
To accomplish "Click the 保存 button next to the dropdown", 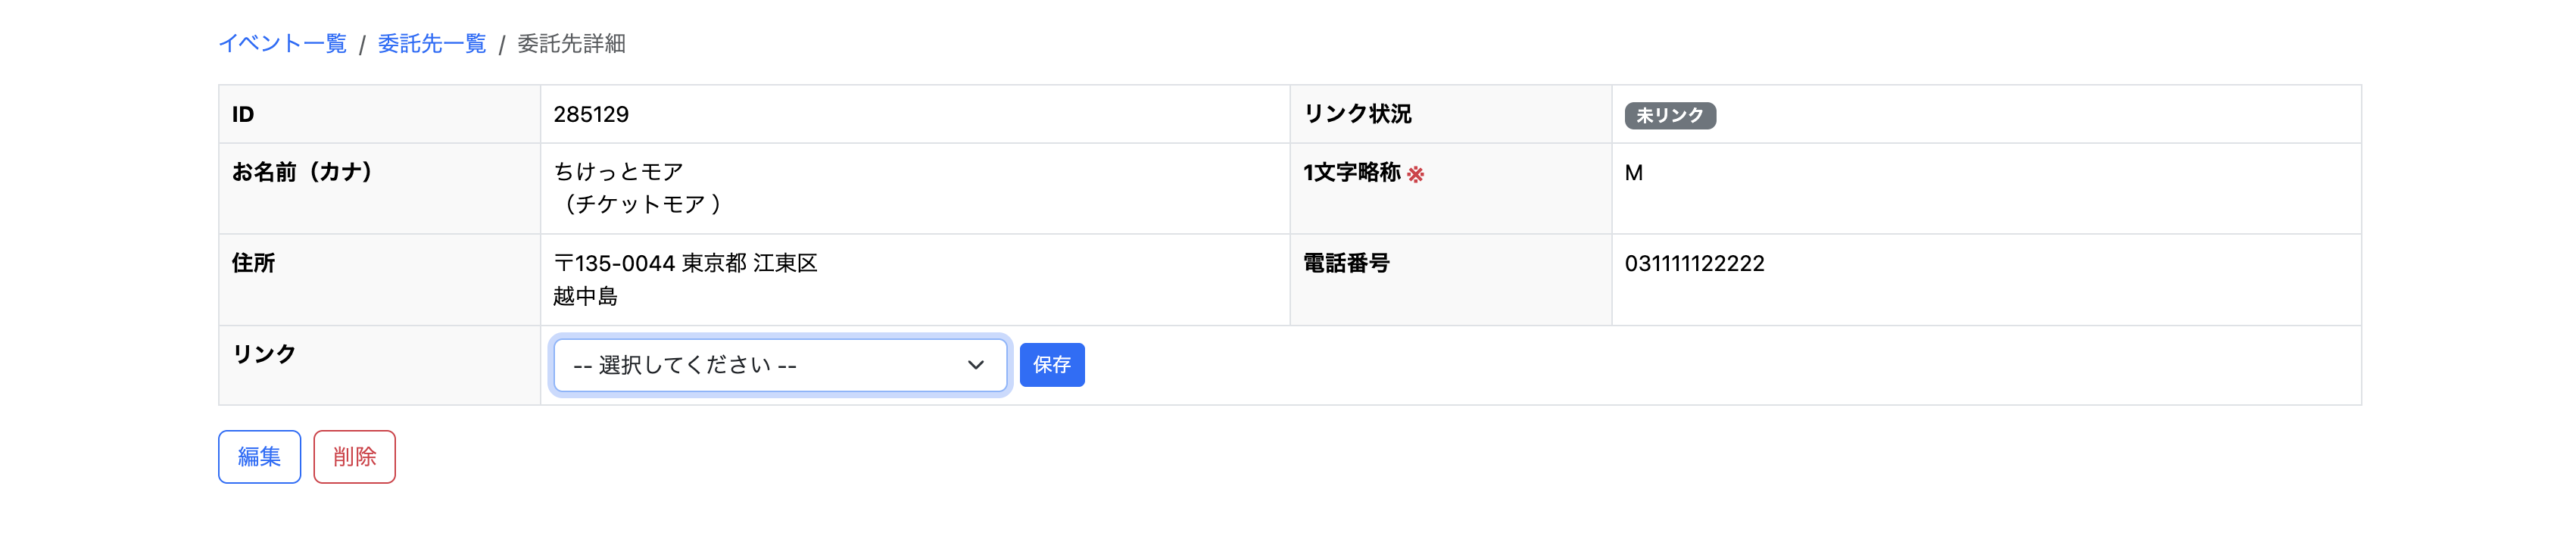I will click(1052, 364).
